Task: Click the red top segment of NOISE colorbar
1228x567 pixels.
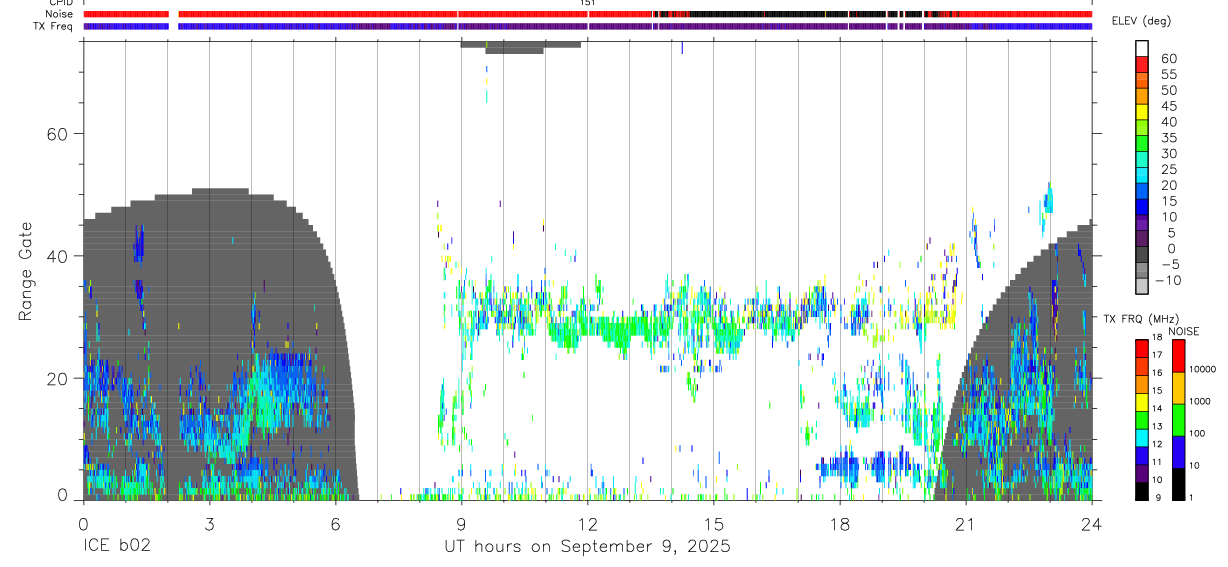Action: point(1178,355)
